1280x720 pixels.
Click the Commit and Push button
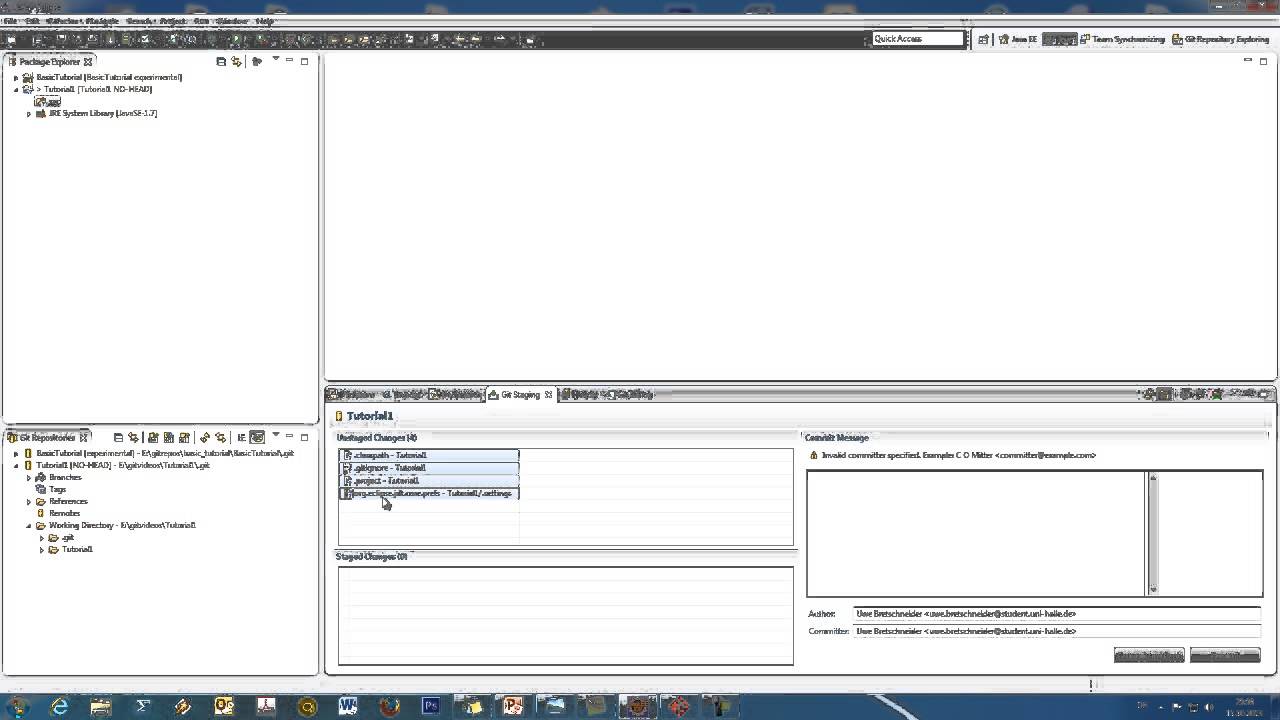tap(1149, 655)
